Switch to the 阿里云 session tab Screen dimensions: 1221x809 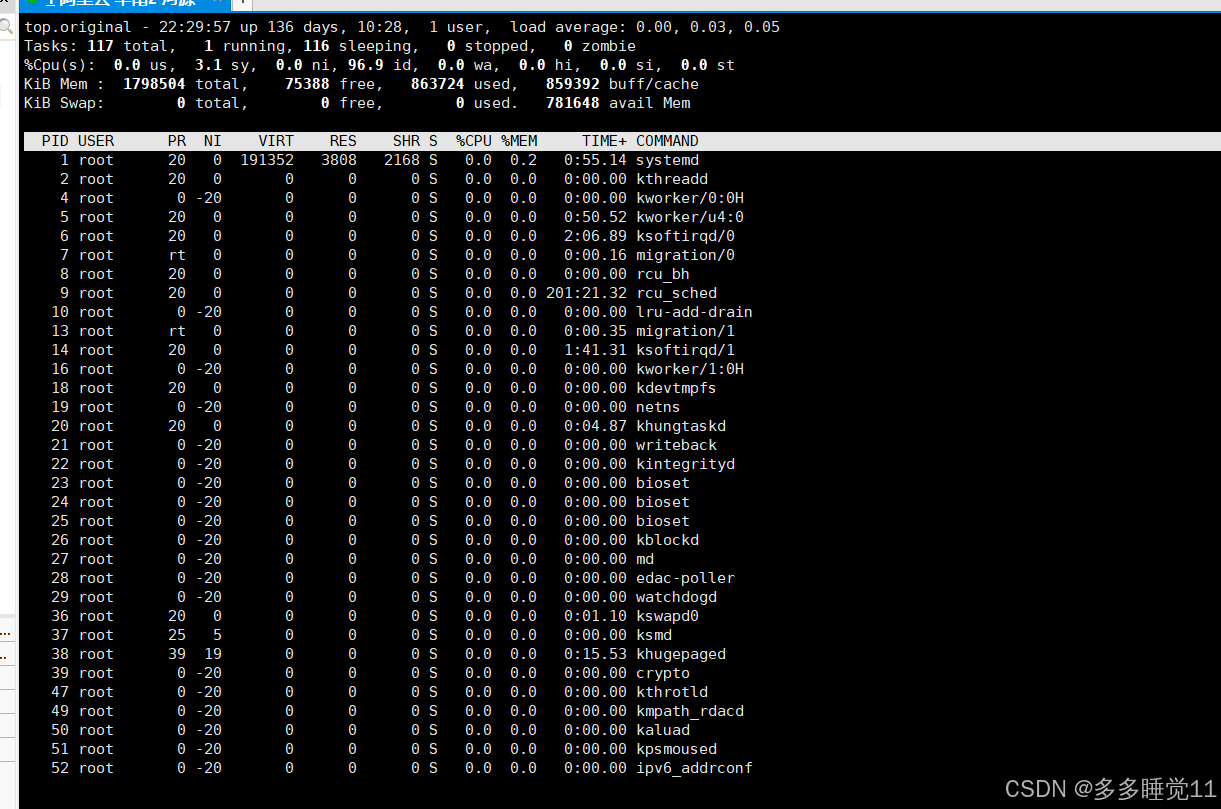pyautogui.click(x=125, y=4)
